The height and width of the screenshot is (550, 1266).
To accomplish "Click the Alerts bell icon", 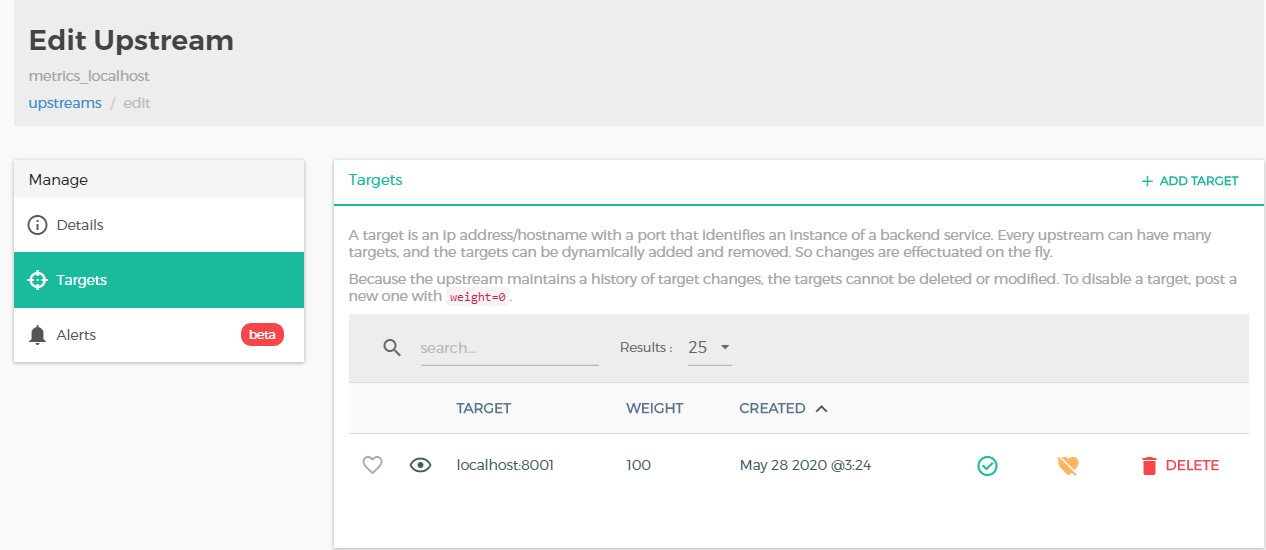I will coord(38,335).
